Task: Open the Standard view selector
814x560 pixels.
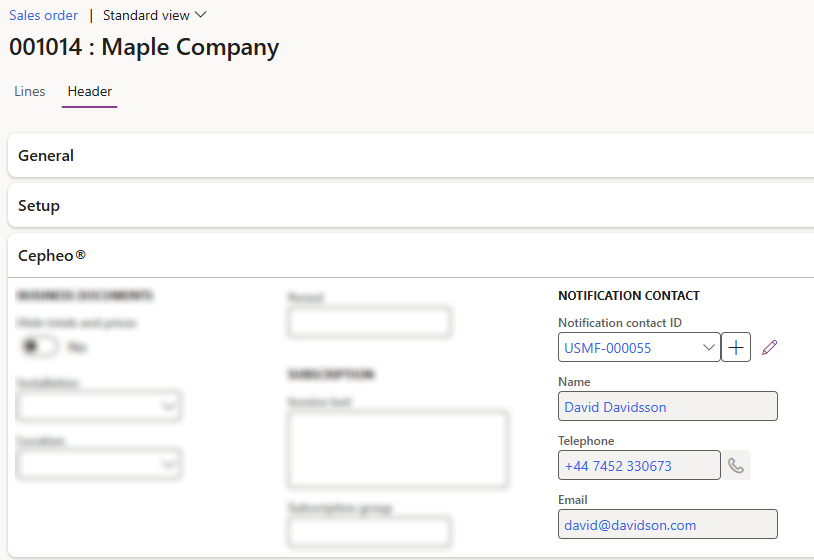Action: coord(155,15)
